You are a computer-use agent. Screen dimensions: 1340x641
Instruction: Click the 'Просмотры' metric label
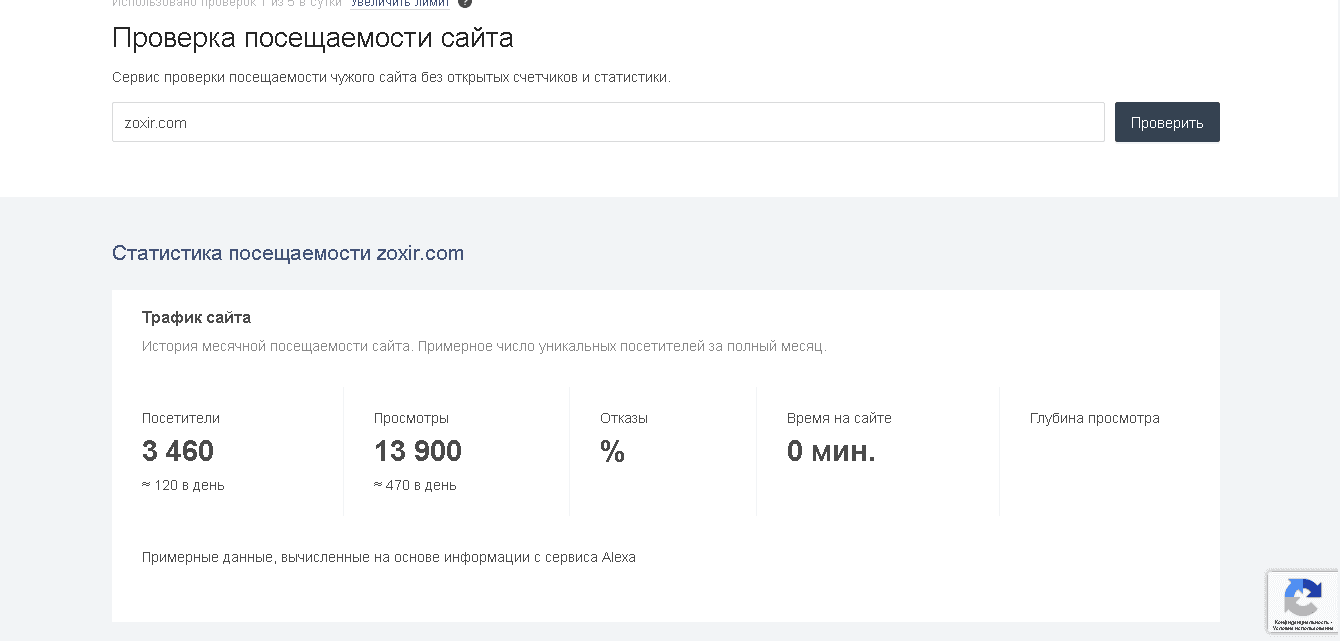click(411, 418)
